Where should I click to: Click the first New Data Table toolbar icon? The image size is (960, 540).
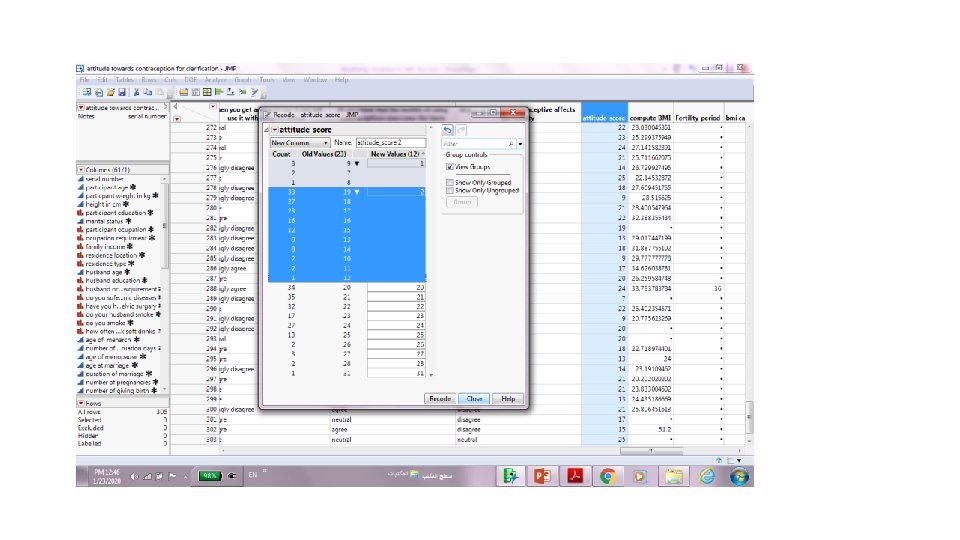pyautogui.click(x=87, y=92)
